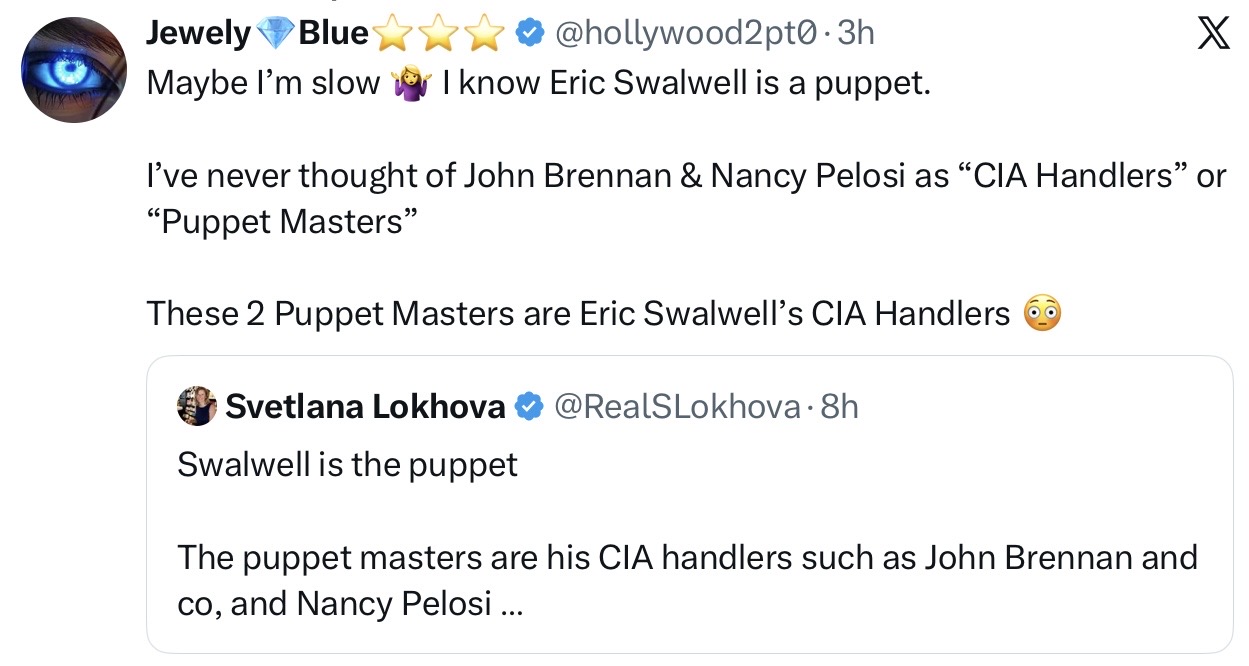Click the "These 2 Puppet Masters" sentence

(x=578, y=314)
